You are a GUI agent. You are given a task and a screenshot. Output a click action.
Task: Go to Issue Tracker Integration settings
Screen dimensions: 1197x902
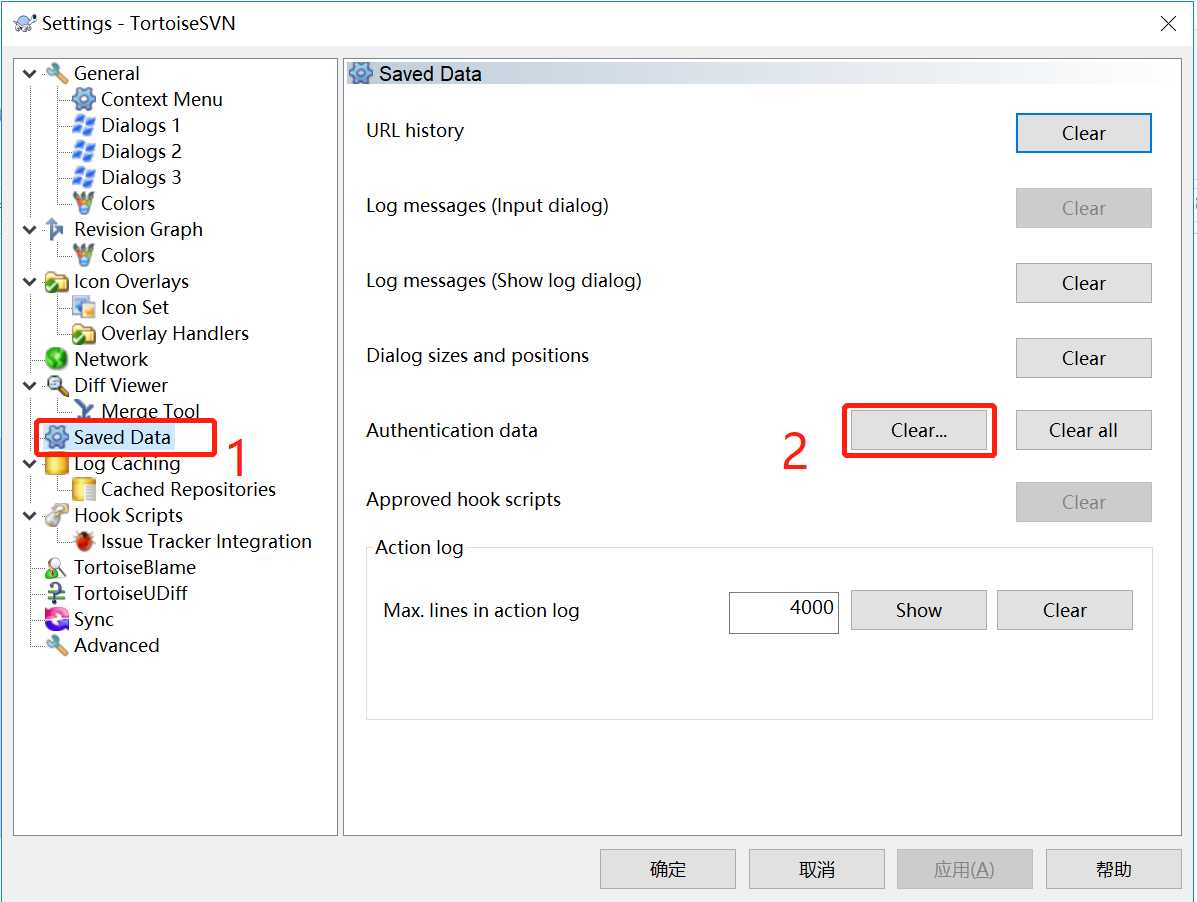tap(206, 541)
